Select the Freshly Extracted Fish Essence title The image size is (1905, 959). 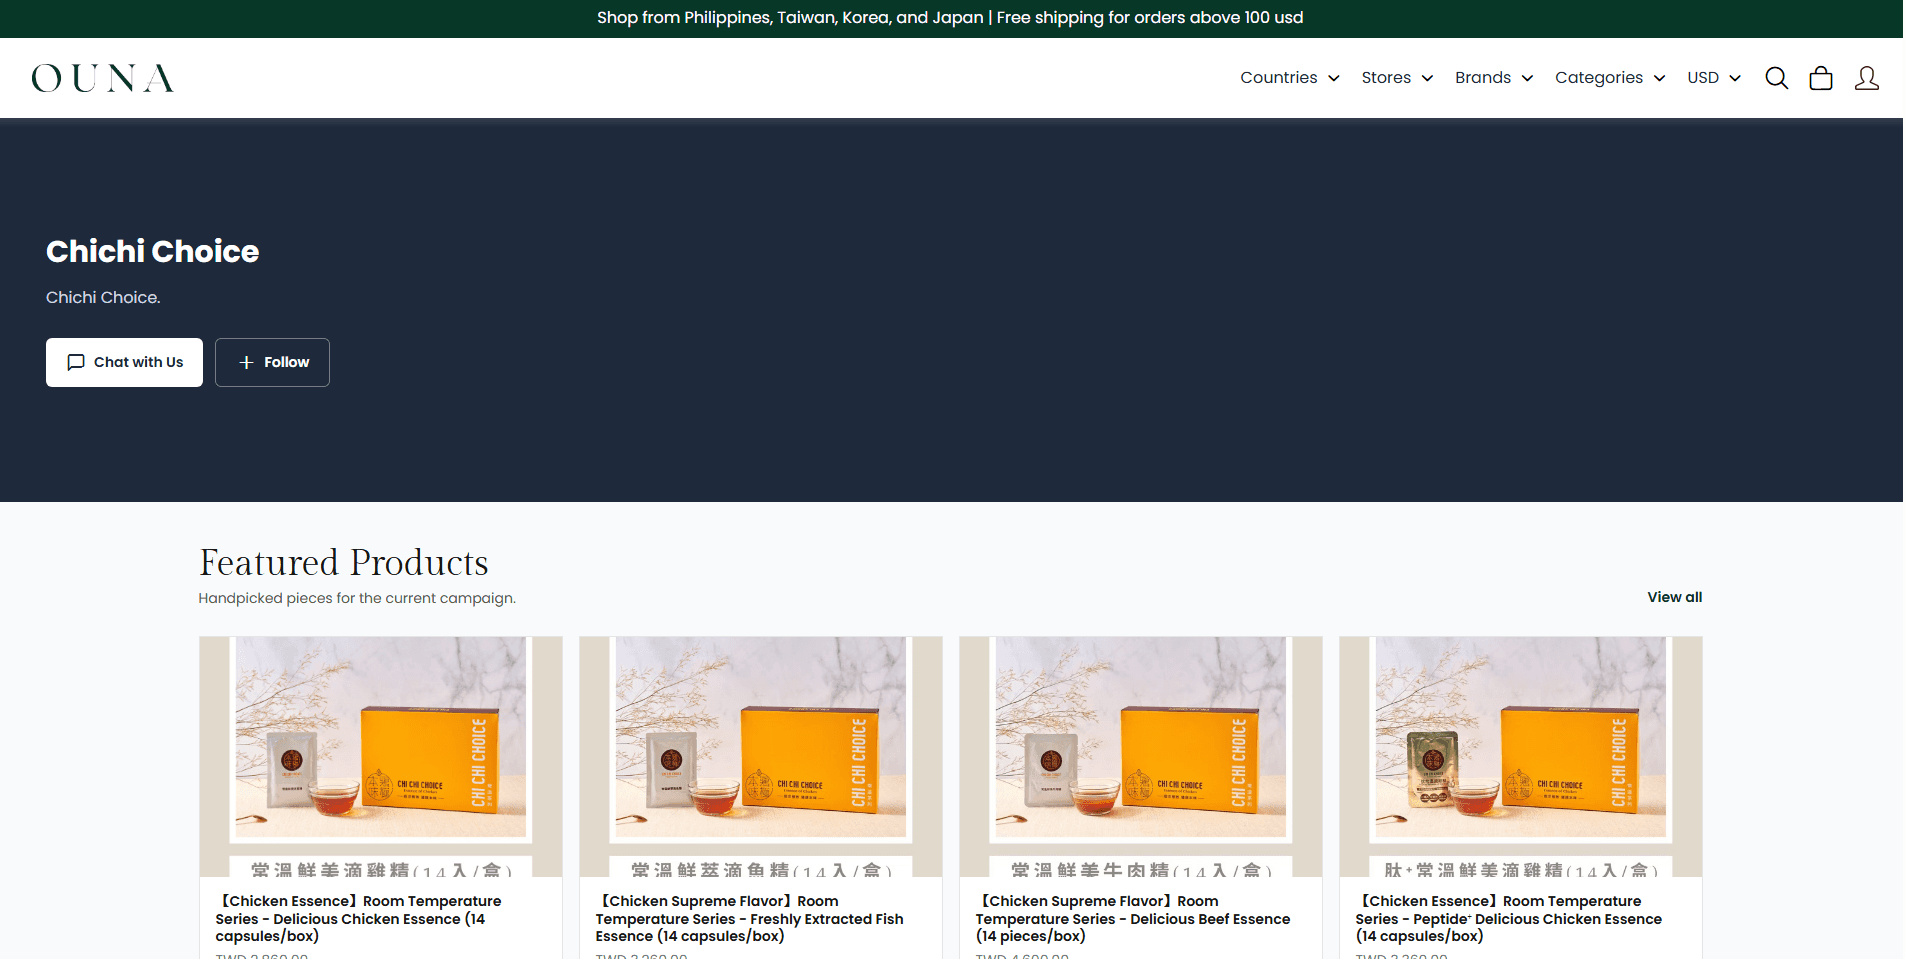point(749,919)
